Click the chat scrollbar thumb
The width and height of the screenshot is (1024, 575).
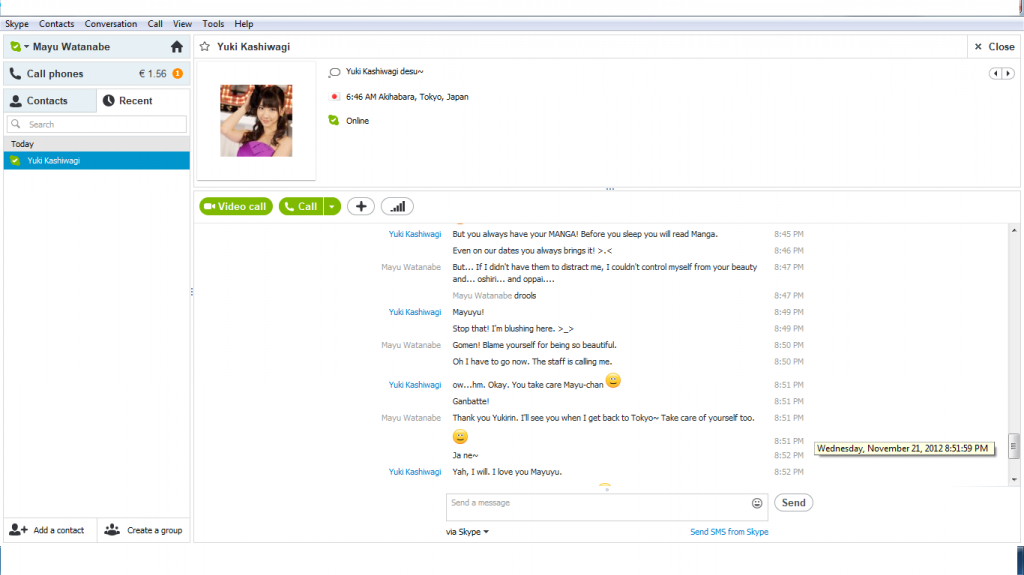pos(1014,446)
